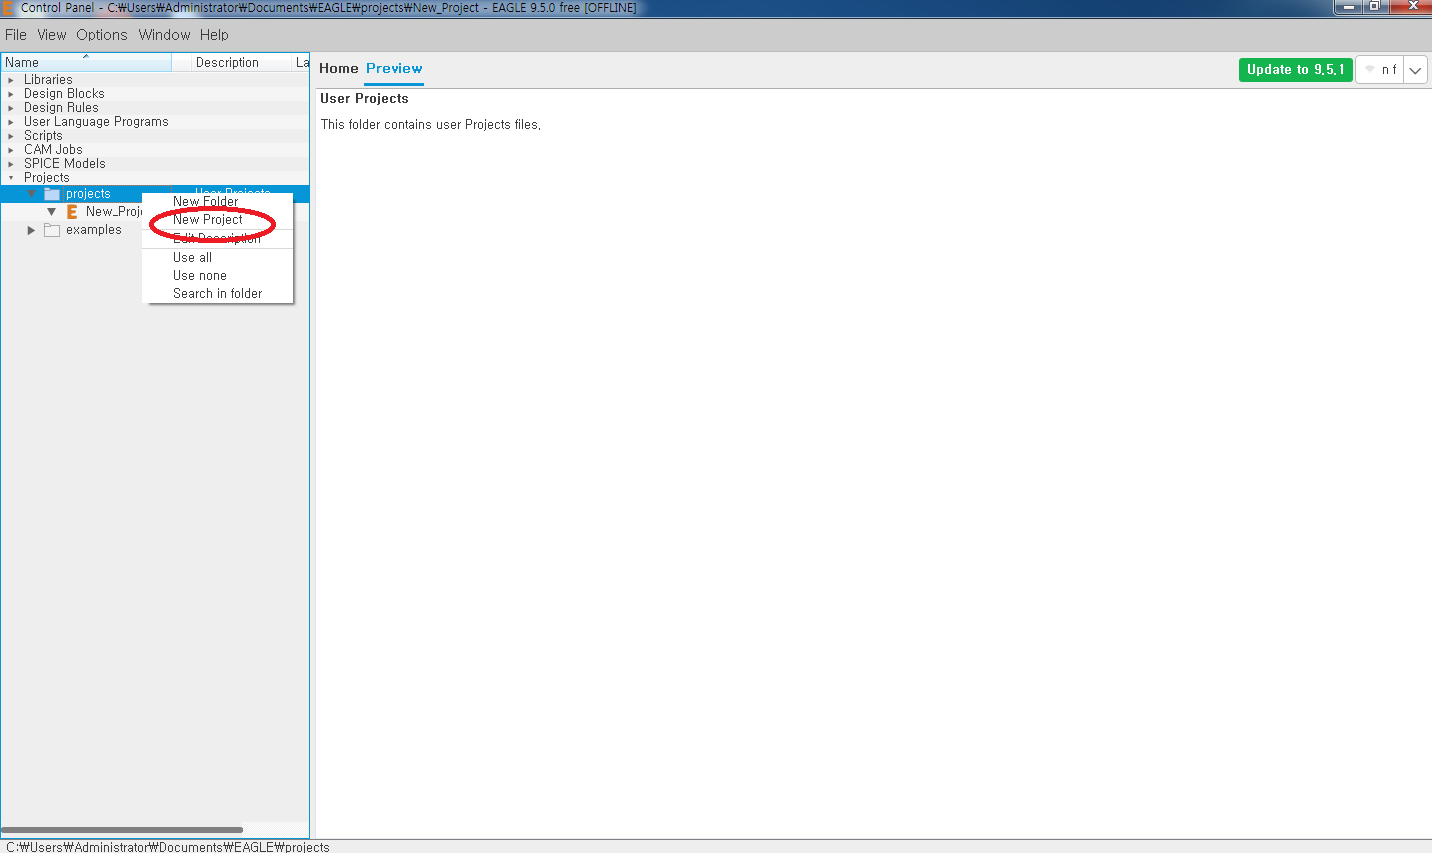The image size is (1432, 853).
Task: Maximize the Control Panel window
Action: pos(1375,7)
